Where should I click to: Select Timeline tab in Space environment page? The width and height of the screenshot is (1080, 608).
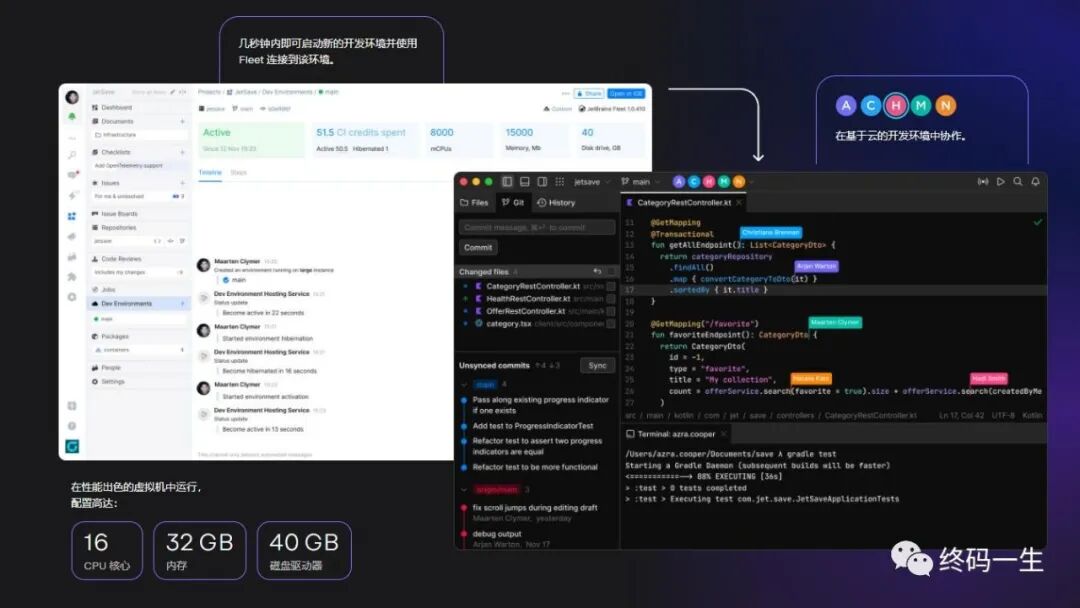point(210,172)
